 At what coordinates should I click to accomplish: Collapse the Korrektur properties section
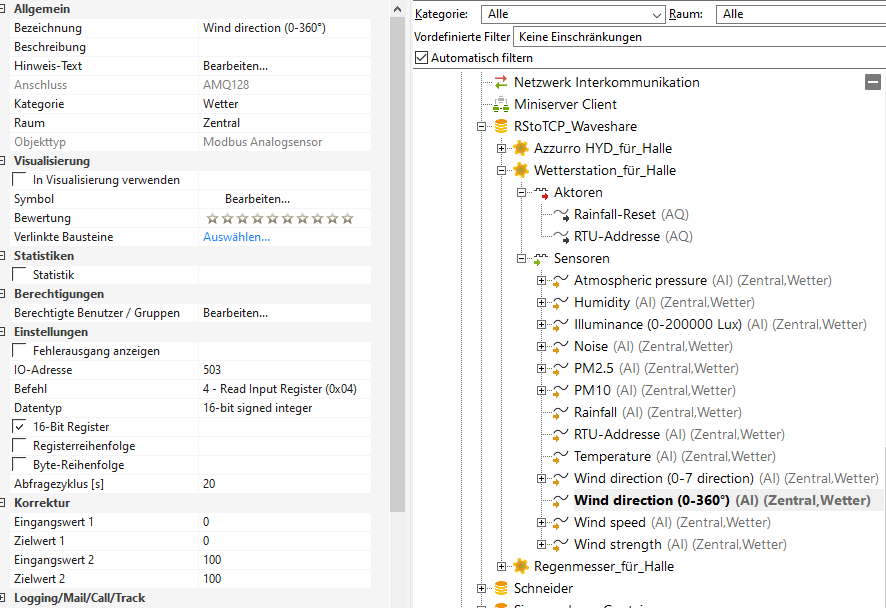click(x=2, y=503)
